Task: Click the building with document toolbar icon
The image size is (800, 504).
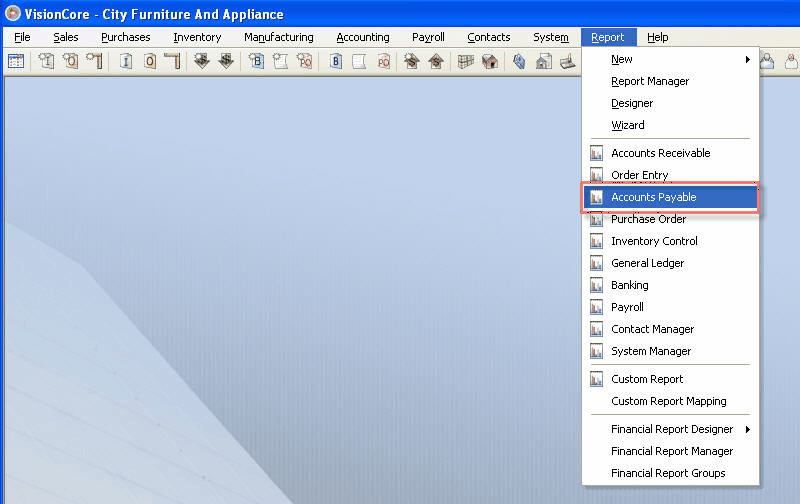Action: click(x=544, y=61)
